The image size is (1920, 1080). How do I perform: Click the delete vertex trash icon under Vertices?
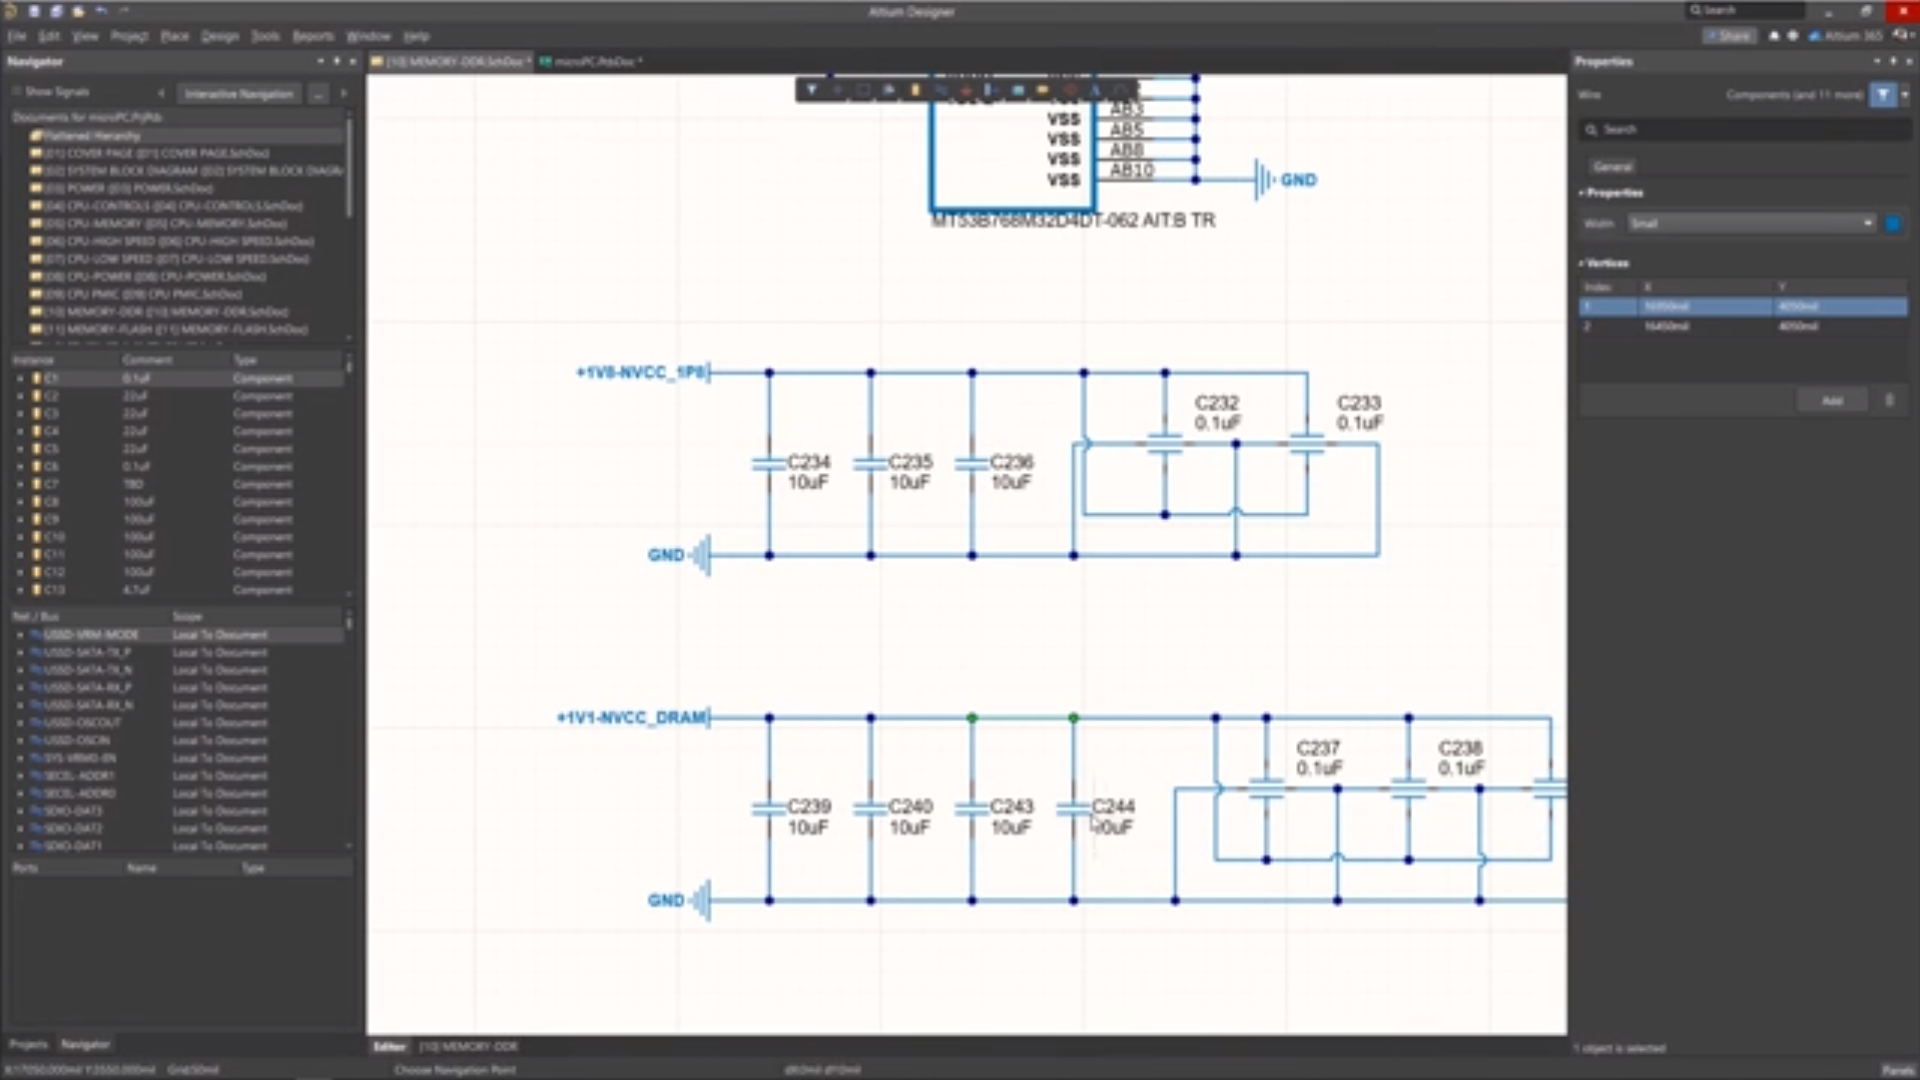click(x=1890, y=400)
